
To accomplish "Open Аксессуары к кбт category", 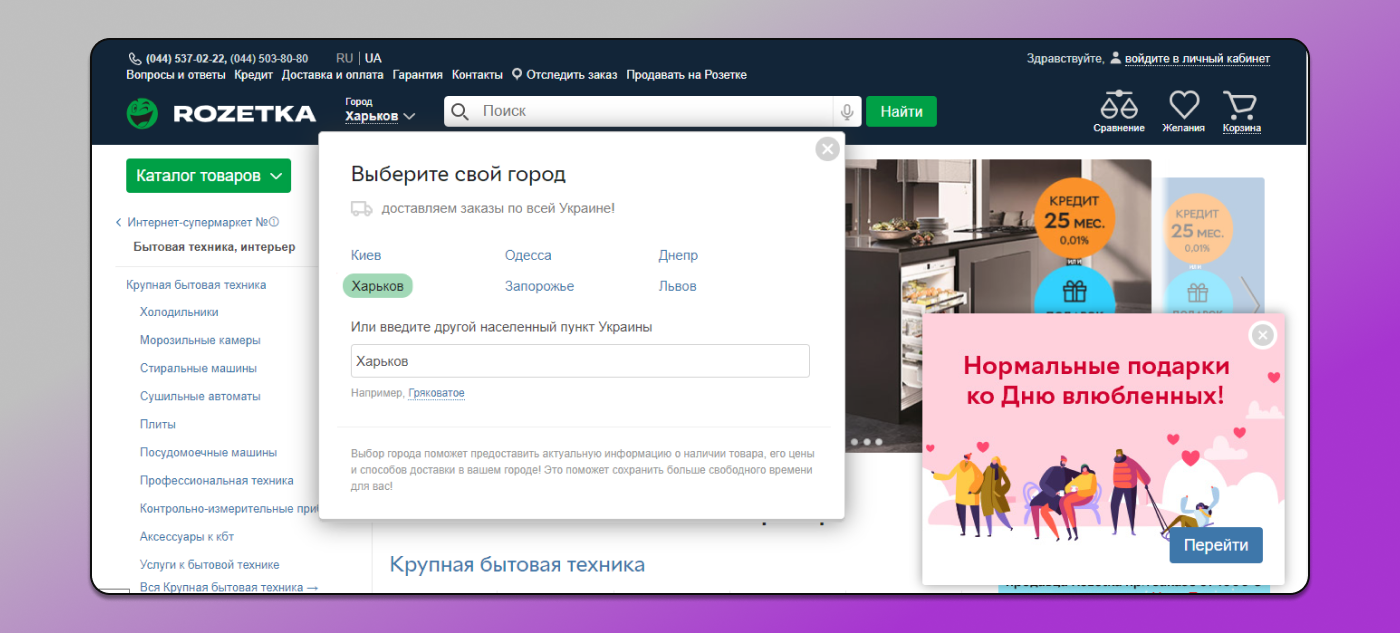I will pyautogui.click(x=187, y=536).
